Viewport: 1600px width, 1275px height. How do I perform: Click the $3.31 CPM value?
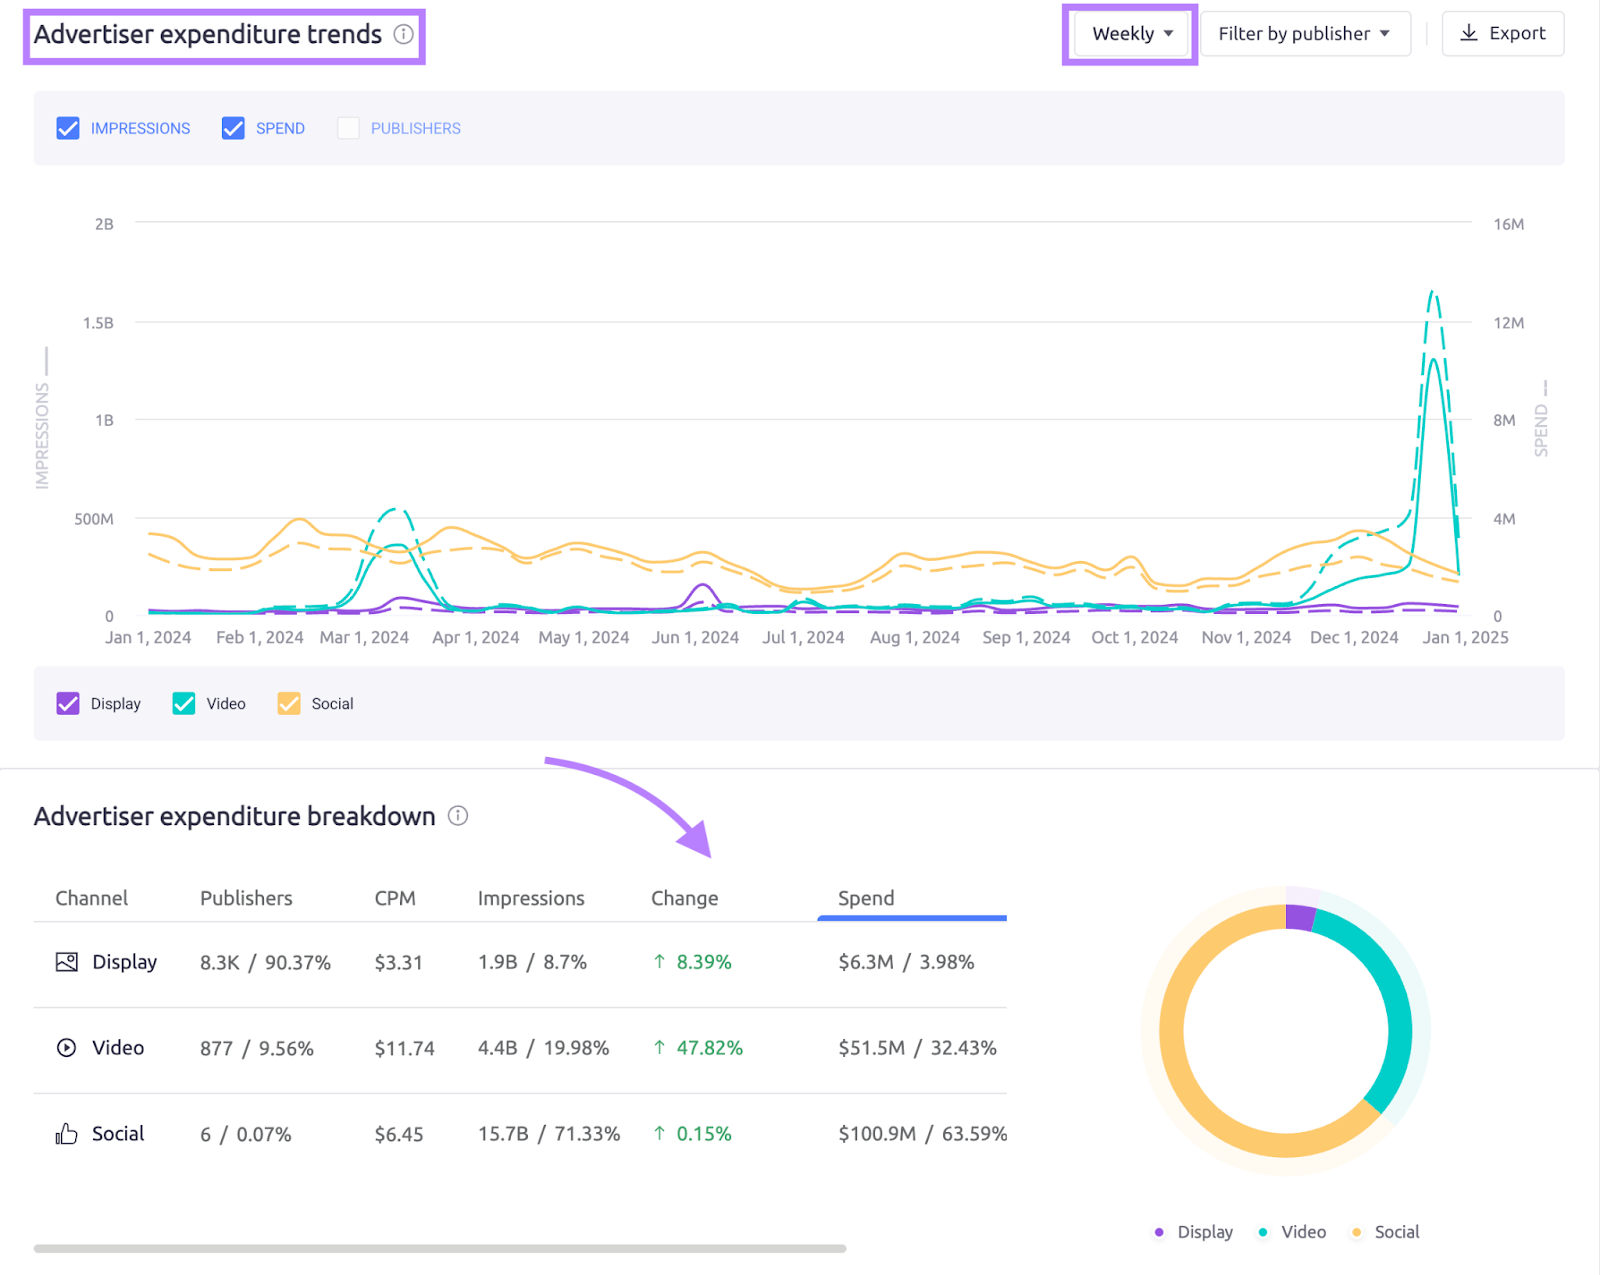[x=398, y=962]
